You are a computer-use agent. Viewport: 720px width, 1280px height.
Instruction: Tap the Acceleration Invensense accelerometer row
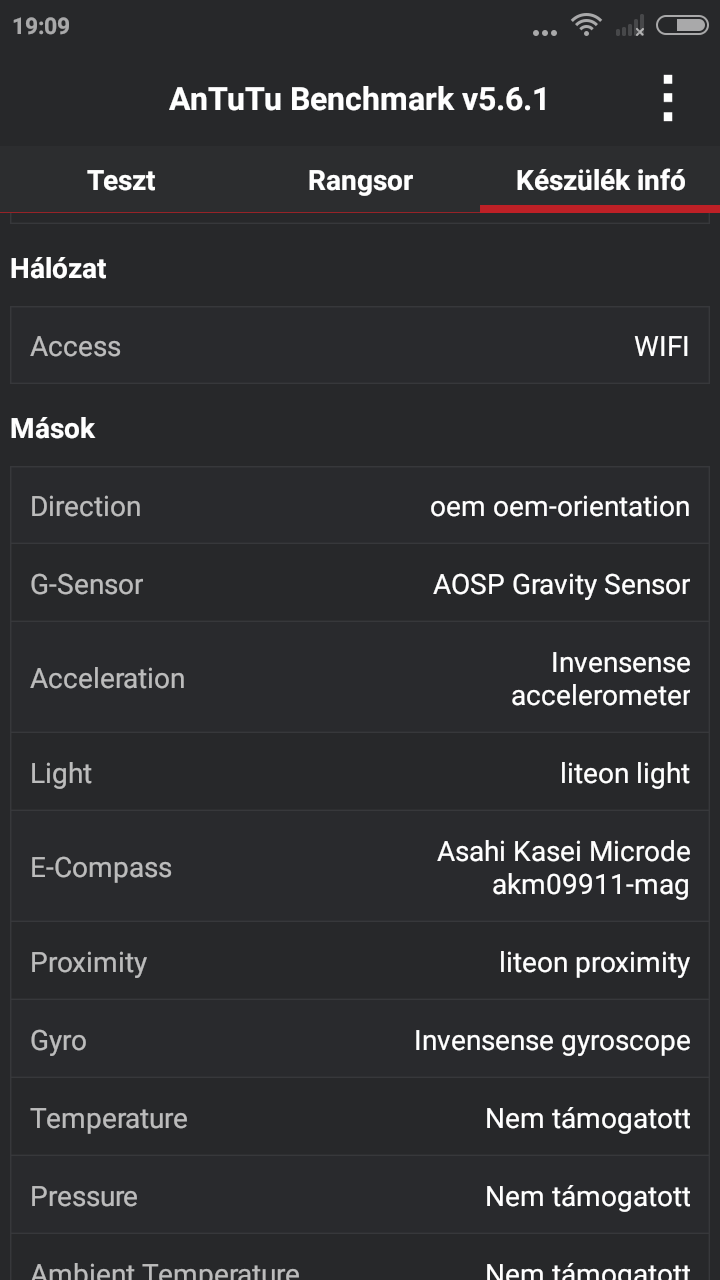click(x=360, y=678)
